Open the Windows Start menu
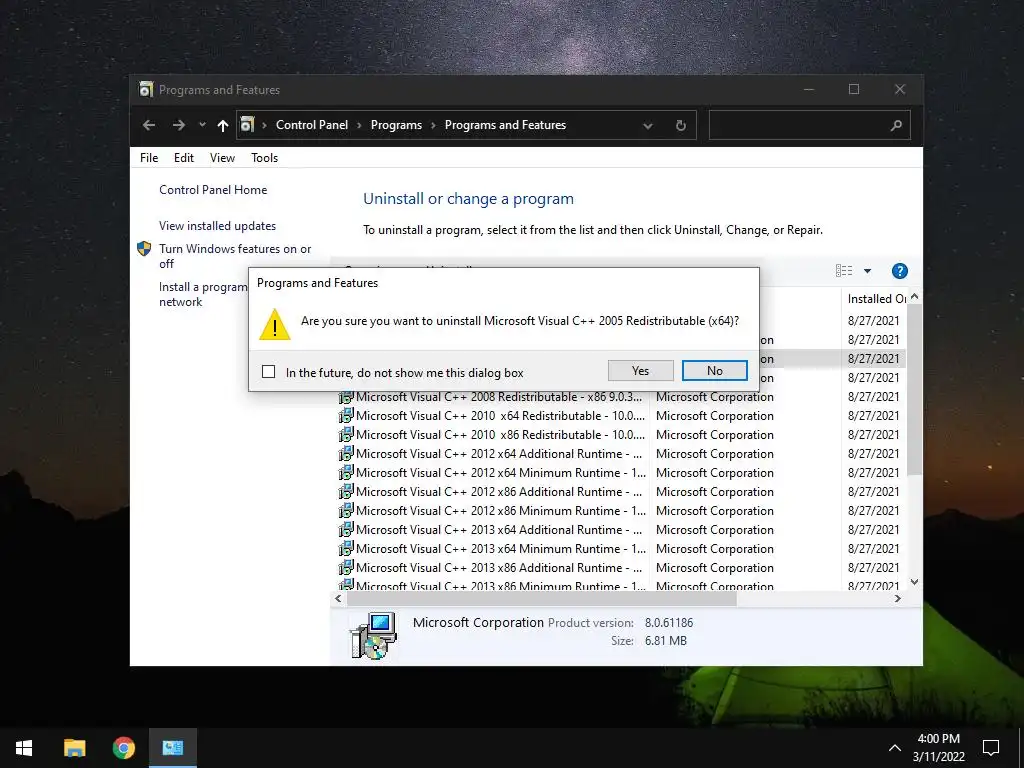This screenshot has height=768, width=1024. (24, 748)
